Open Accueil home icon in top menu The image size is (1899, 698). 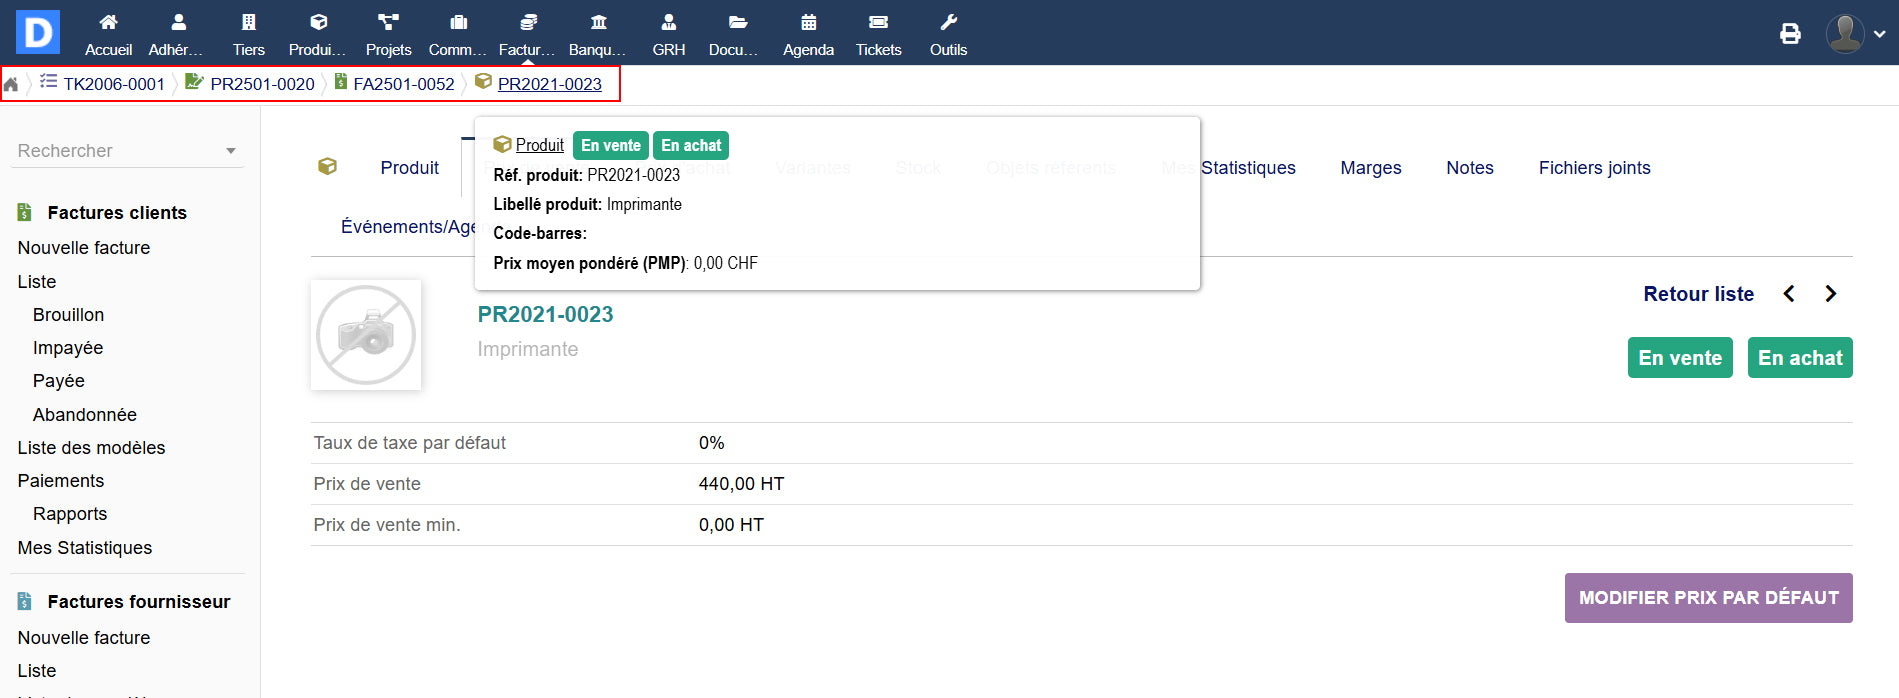pyautogui.click(x=108, y=23)
